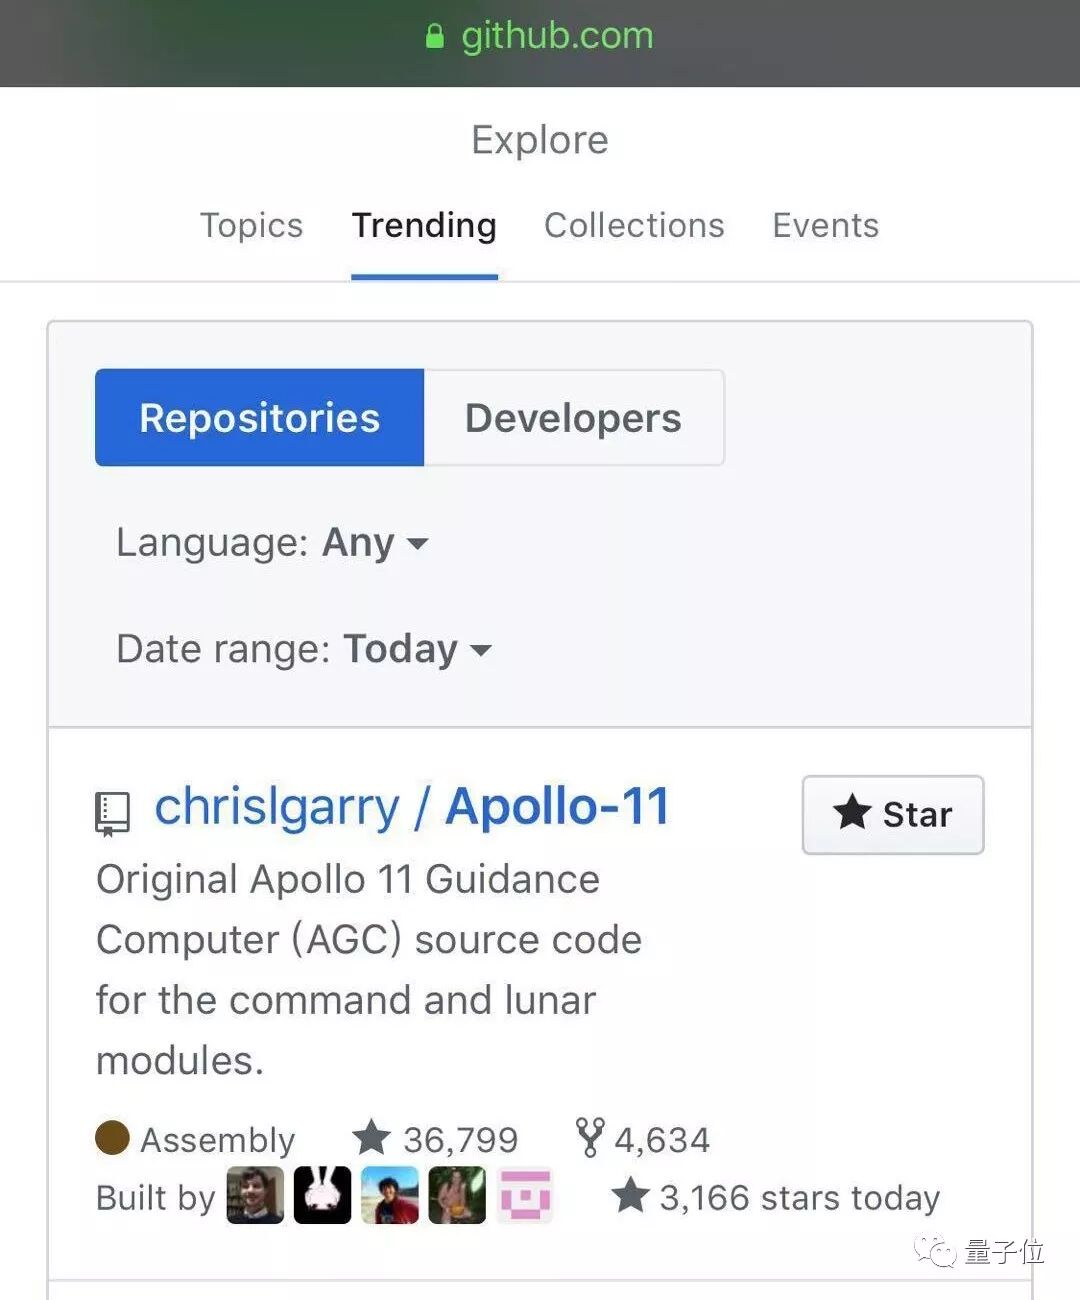Open the chrislgarry / Apollo-11 repository link
This screenshot has width=1080, height=1300.
(411, 807)
